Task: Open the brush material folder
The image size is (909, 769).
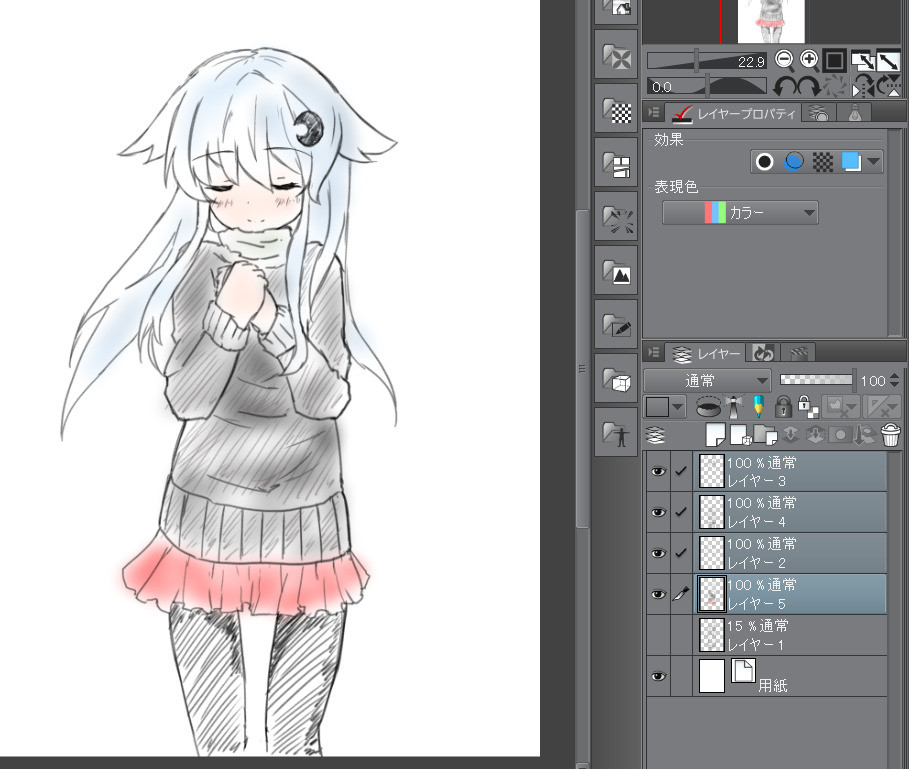Action: [616, 325]
